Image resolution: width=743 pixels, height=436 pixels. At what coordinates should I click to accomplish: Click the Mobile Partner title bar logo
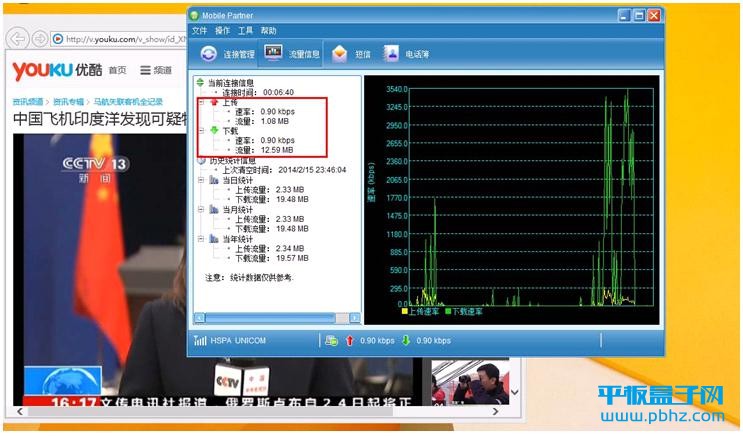pos(194,15)
